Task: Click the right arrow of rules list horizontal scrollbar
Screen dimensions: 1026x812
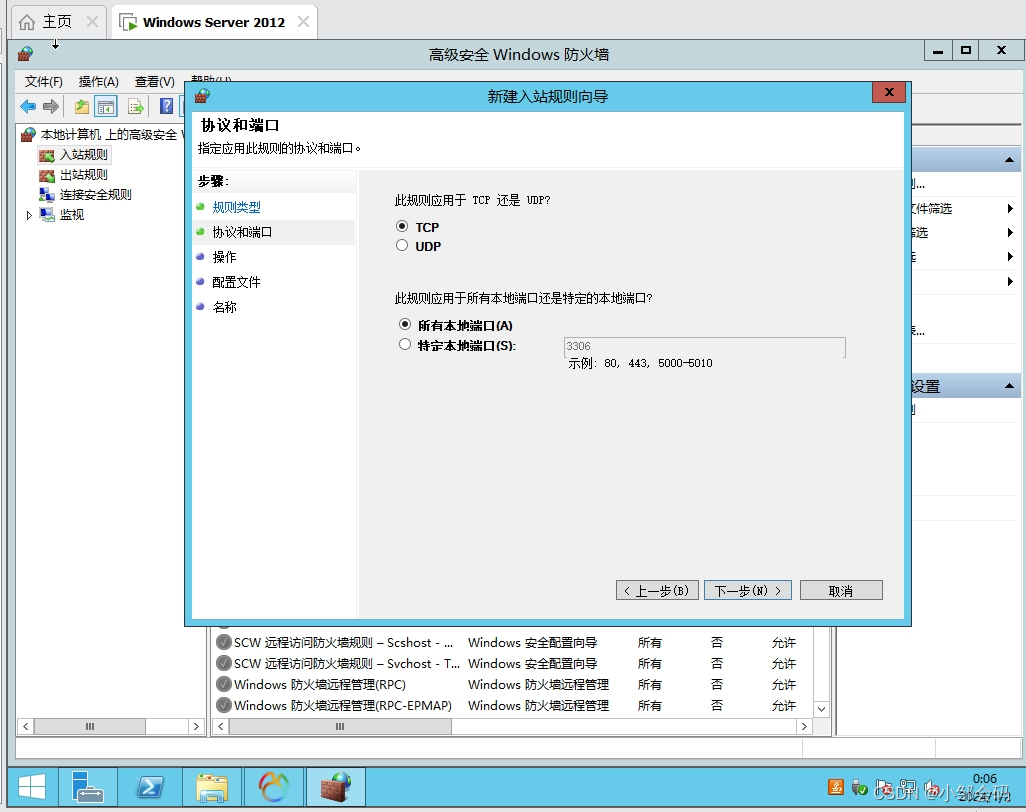Action: coord(804,726)
